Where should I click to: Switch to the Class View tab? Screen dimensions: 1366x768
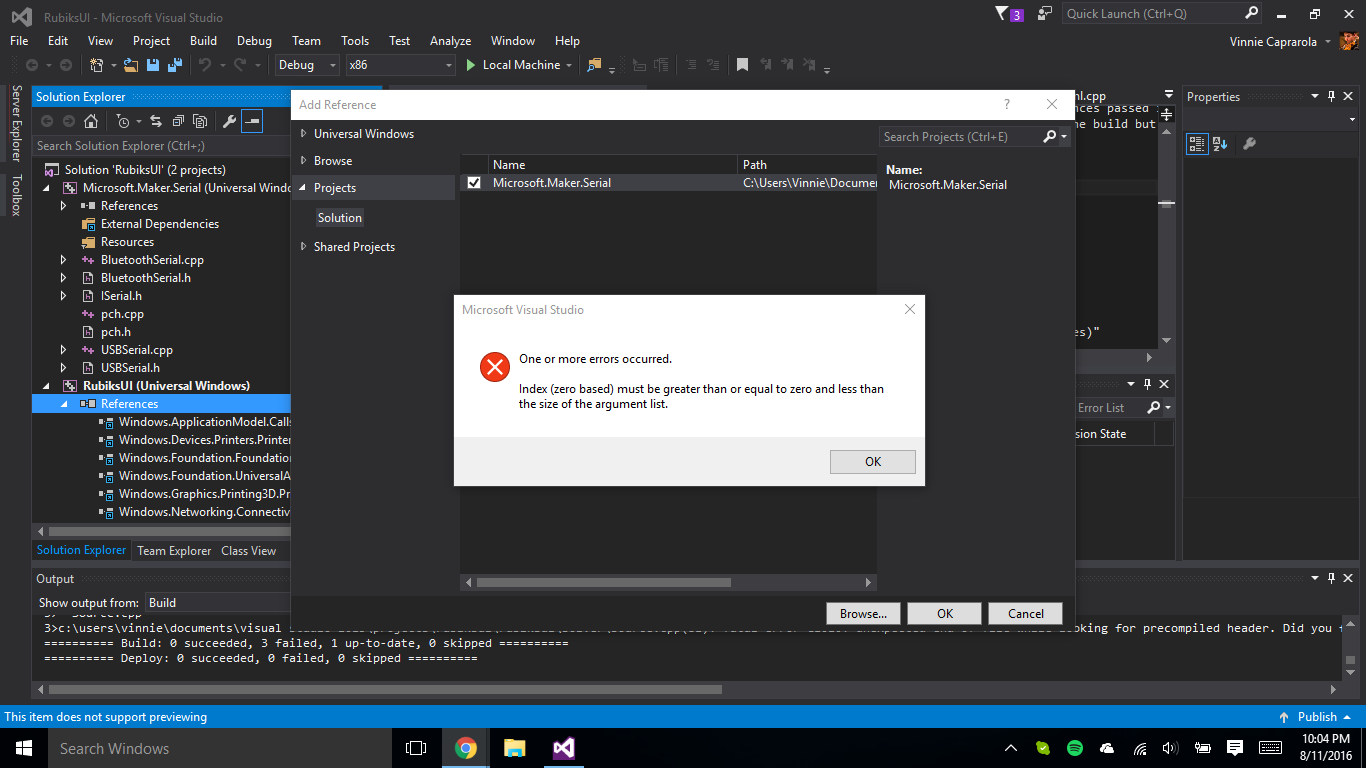pos(248,551)
